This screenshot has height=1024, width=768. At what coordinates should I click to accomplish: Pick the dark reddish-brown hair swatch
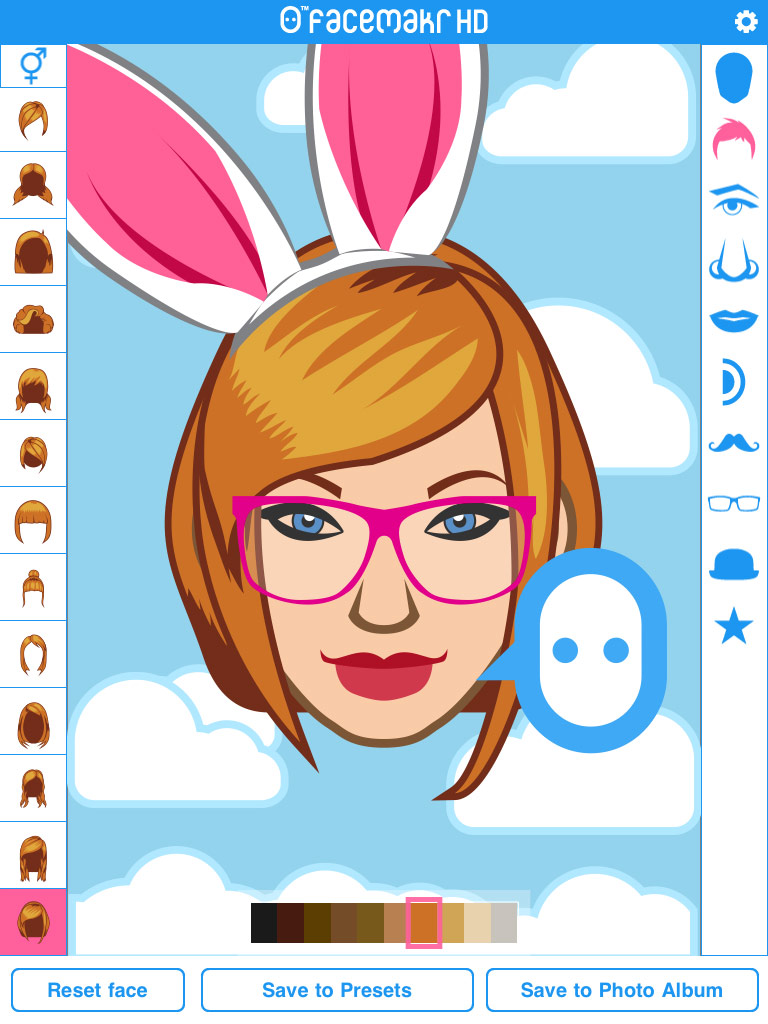[x=291, y=923]
